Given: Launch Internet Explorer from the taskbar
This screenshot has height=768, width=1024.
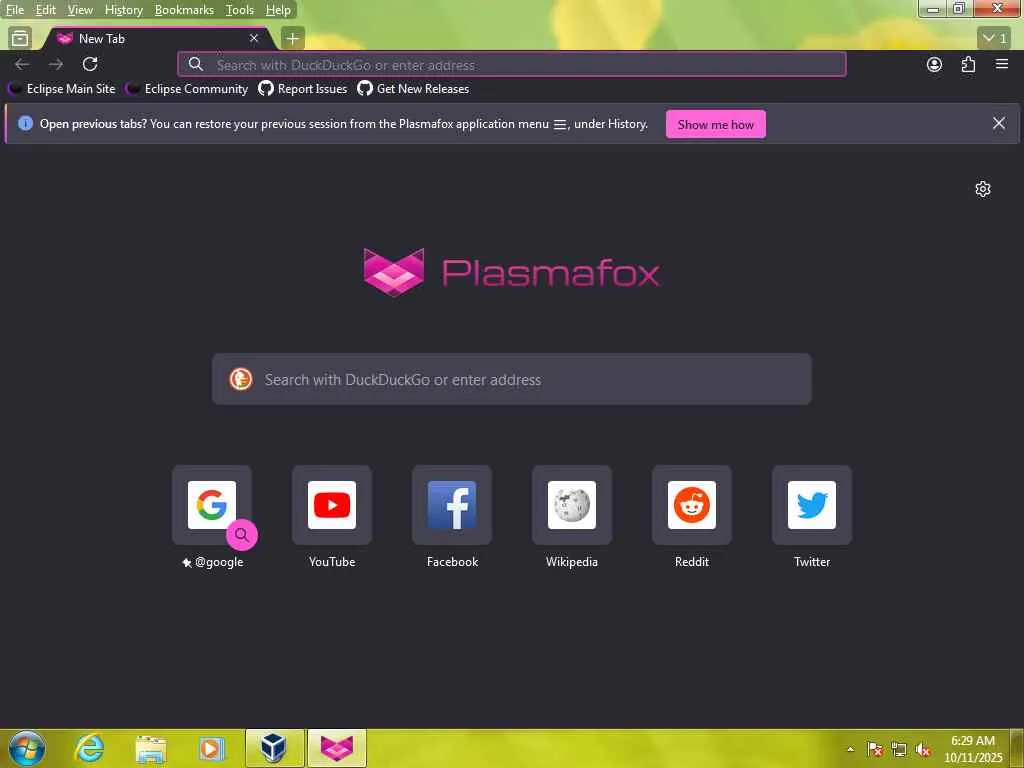Looking at the screenshot, I should click(89, 748).
